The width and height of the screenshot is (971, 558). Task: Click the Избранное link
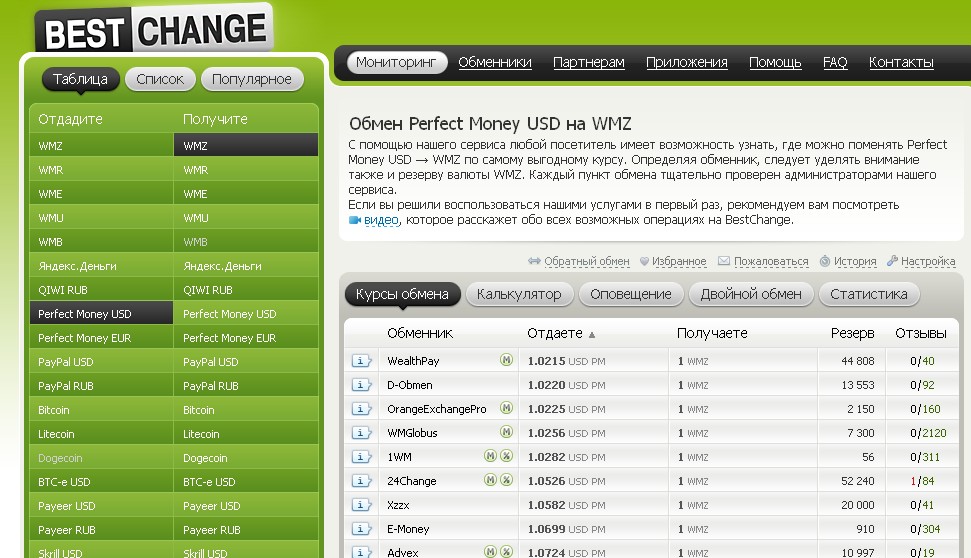(x=679, y=261)
